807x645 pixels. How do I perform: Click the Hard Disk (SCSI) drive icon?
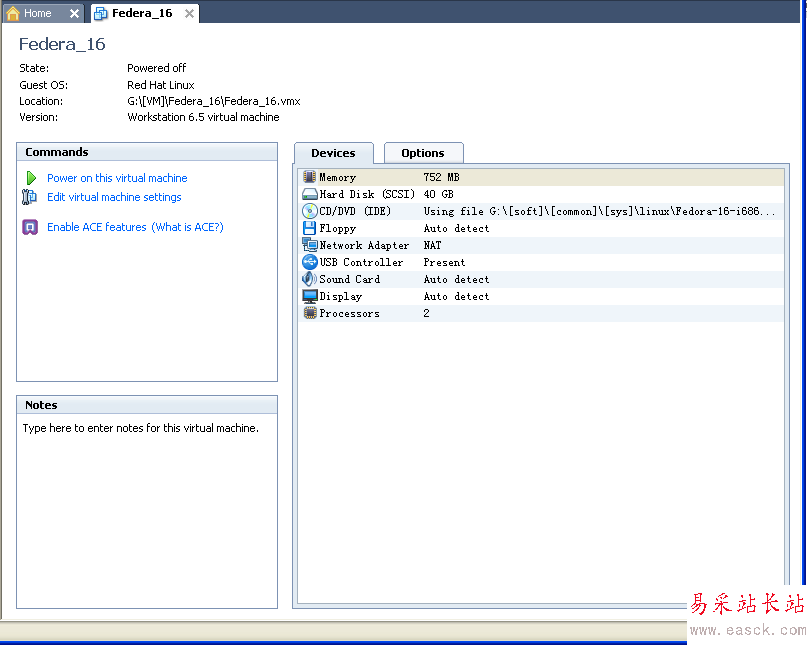[309, 194]
